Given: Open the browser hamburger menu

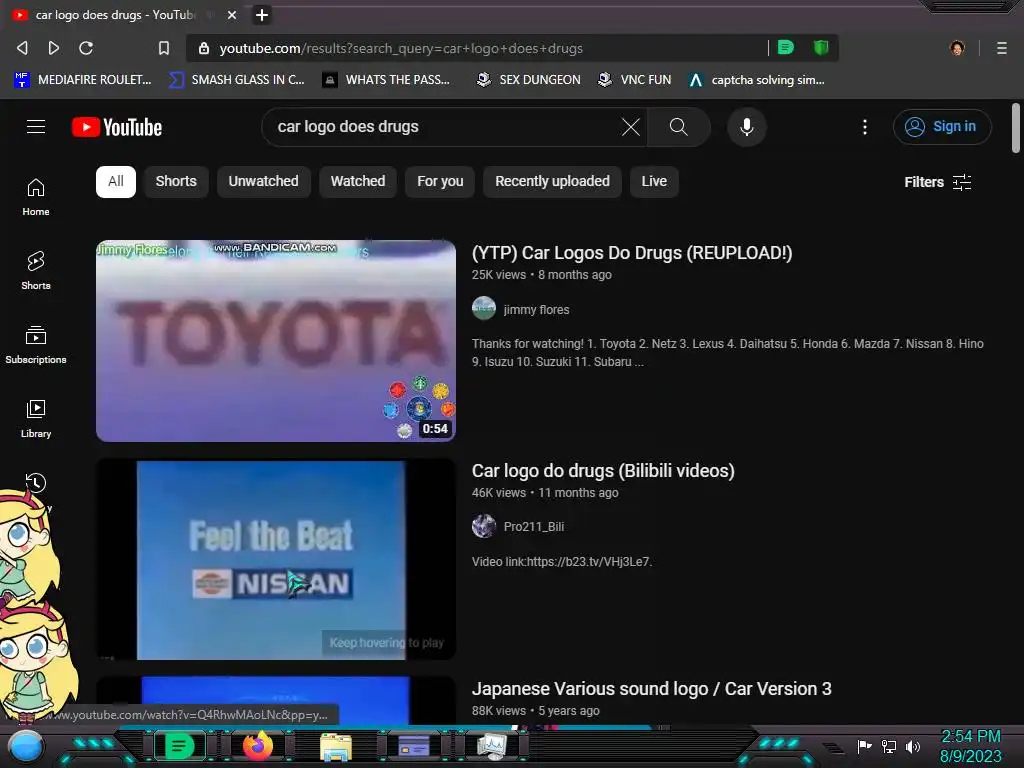Looking at the screenshot, I should [x=1002, y=48].
